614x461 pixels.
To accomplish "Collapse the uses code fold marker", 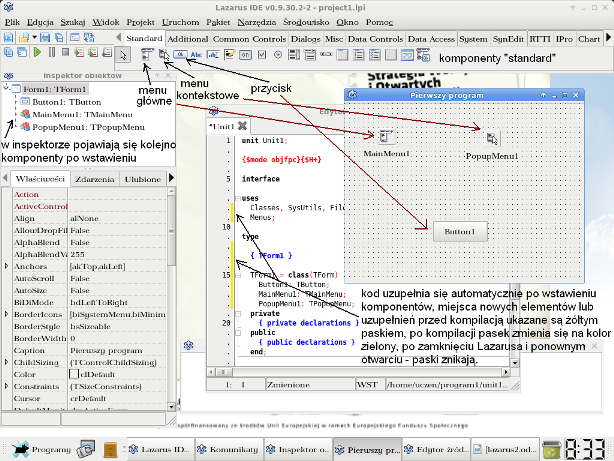I will [238, 198].
